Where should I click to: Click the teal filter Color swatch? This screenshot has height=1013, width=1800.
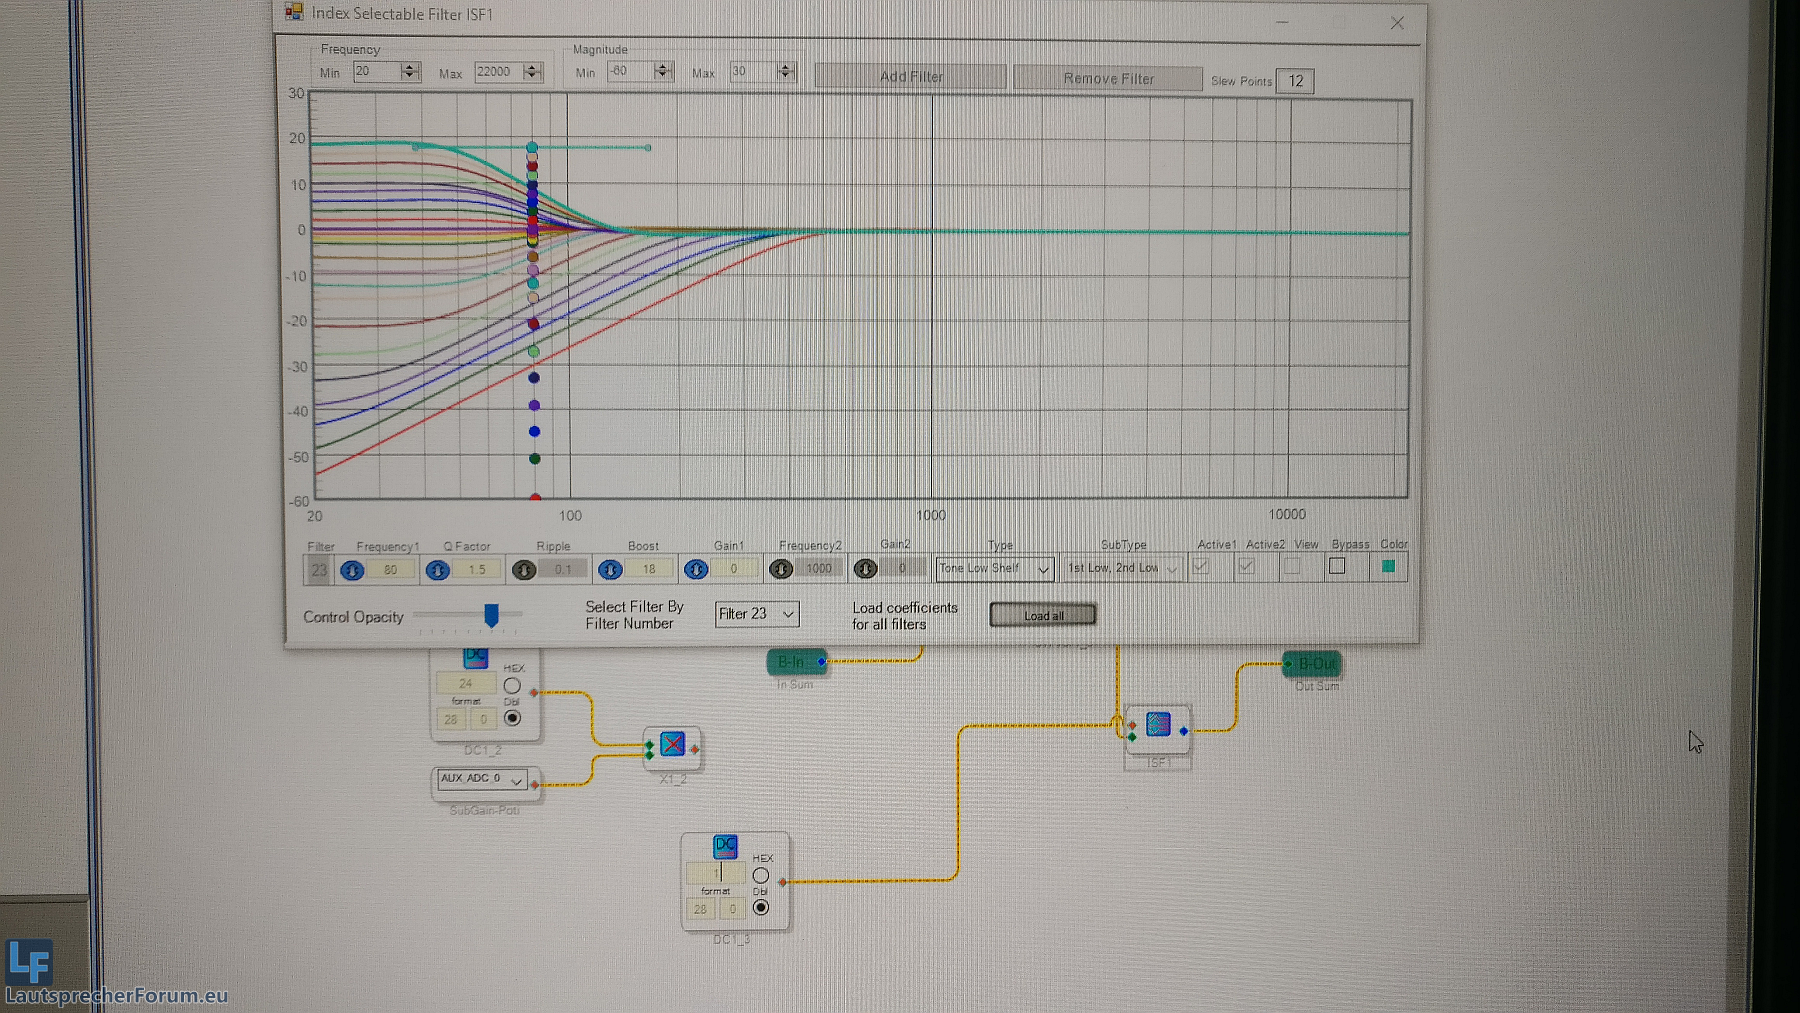click(1388, 567)
